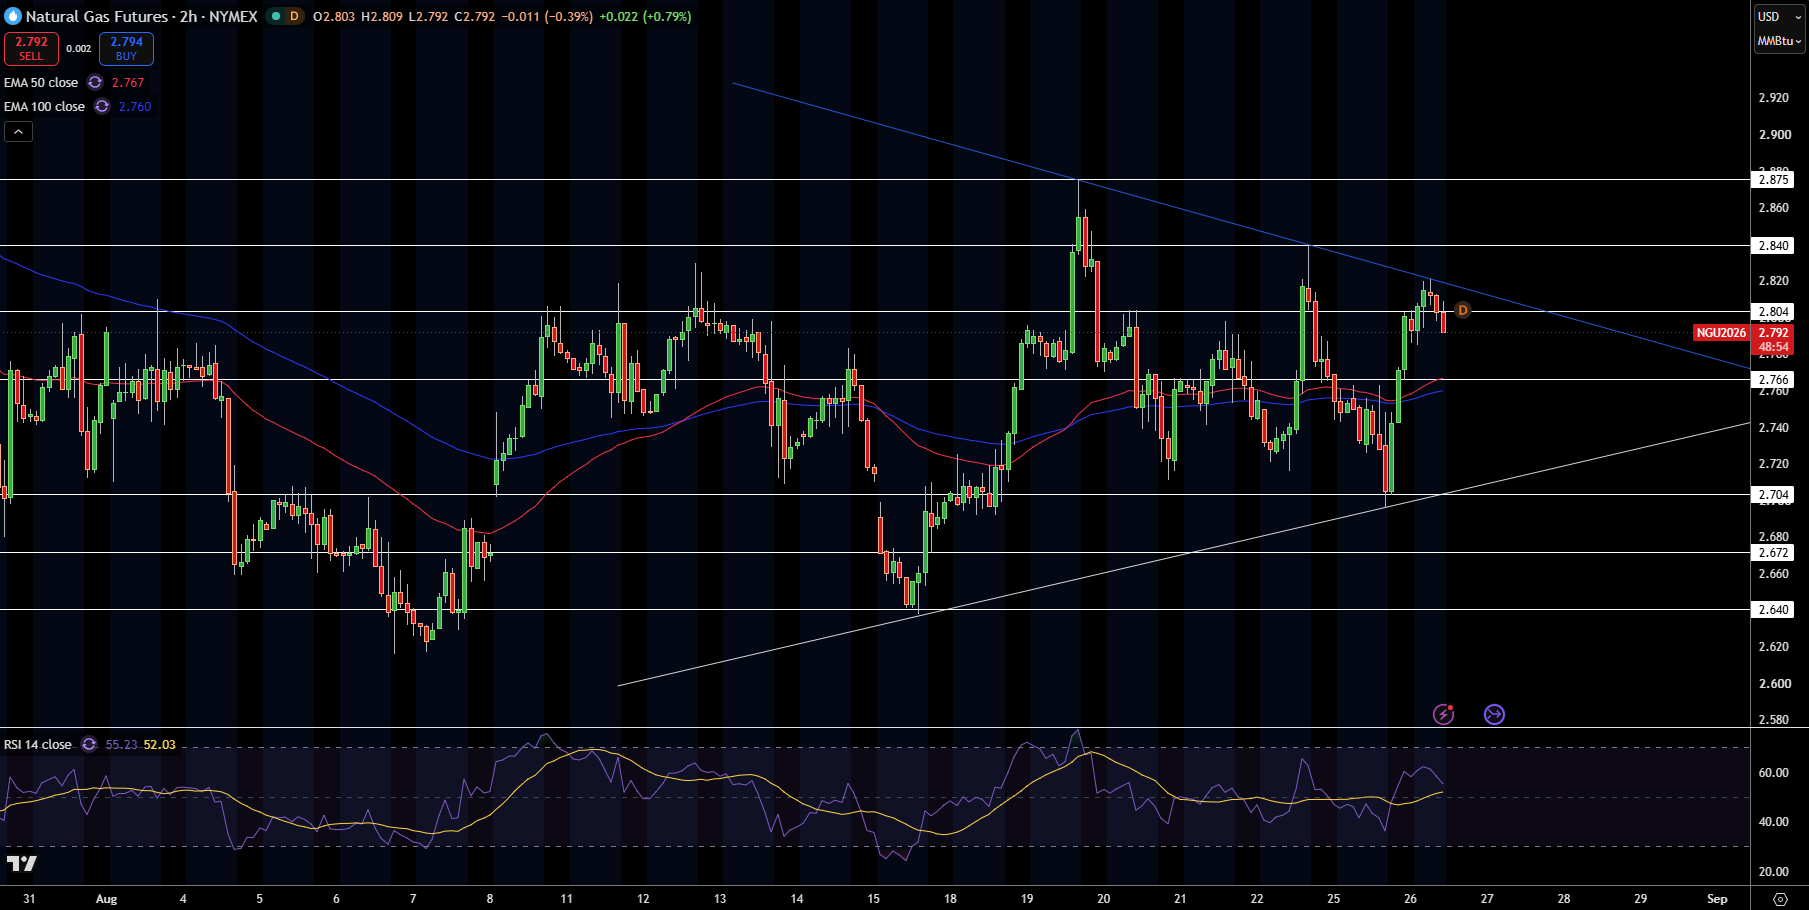The height and width of the screenshot is (910, 1809).
Task: Click the Natural Gas flame symbol icon
Action: click(13, 16)
